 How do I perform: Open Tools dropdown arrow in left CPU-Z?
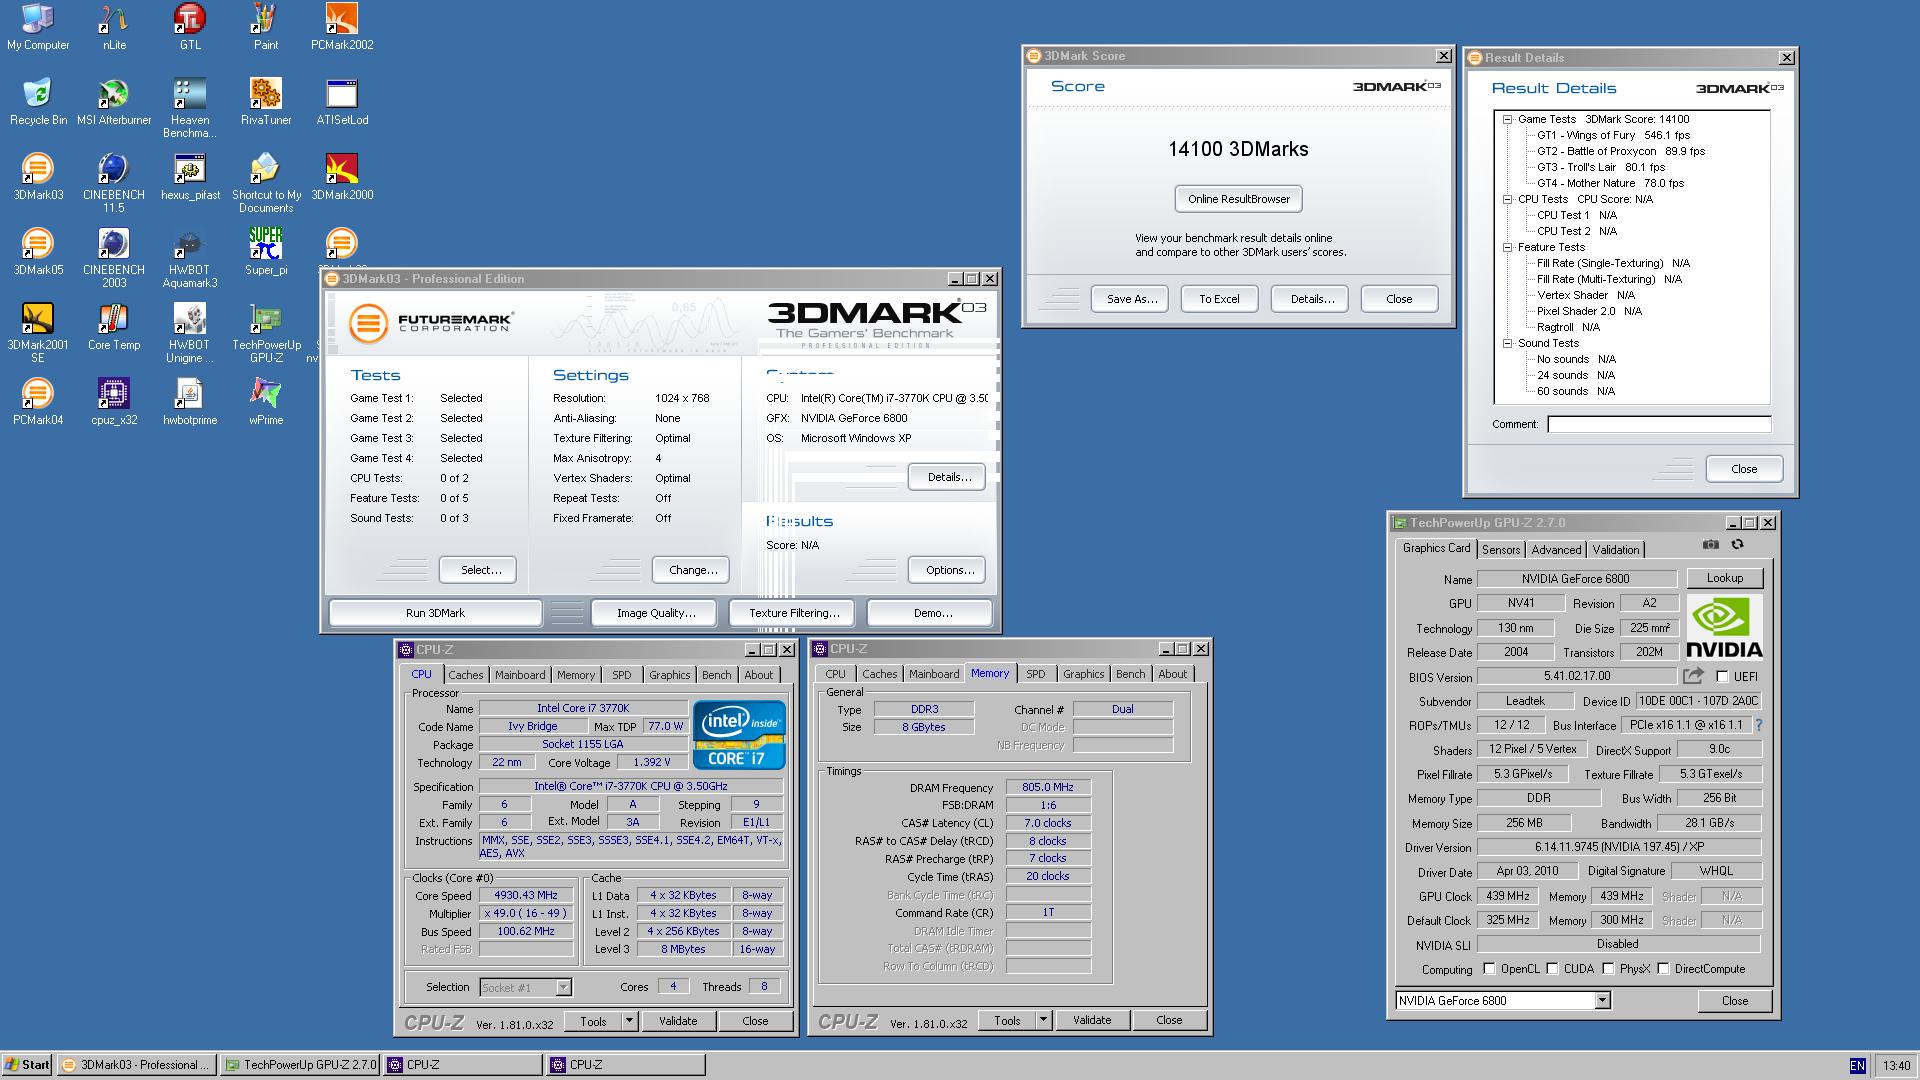(x=629, y=1021)
